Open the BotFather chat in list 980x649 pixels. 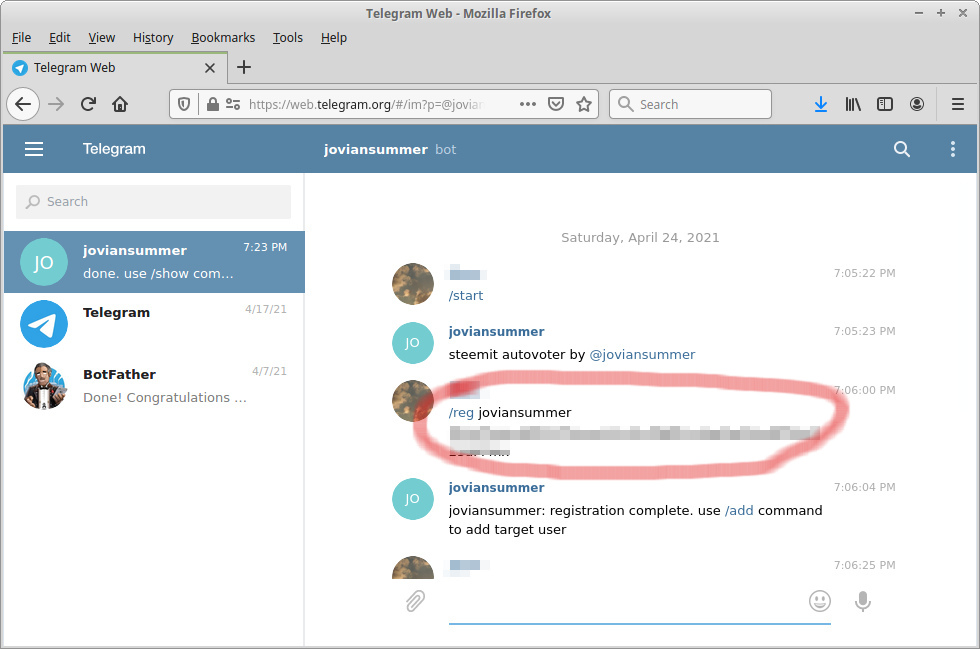(154, 386)
